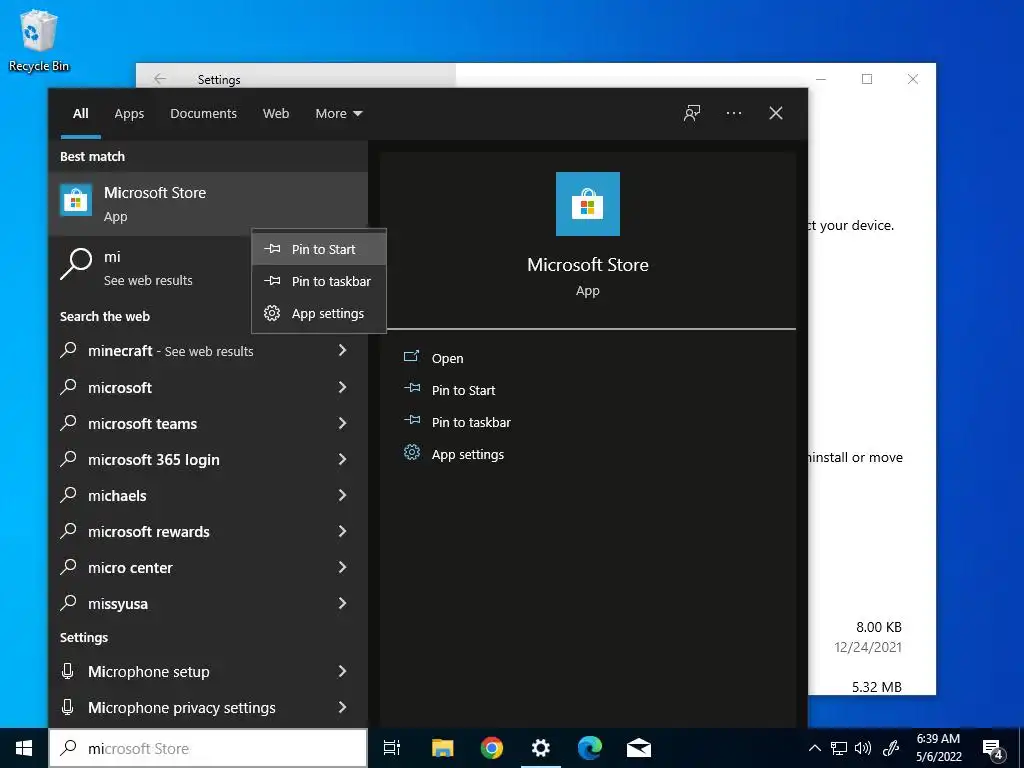This screenshot has height=768, width=1024.
Task: Expand the missyusa suggestion arrow
Action: point(342,603)
